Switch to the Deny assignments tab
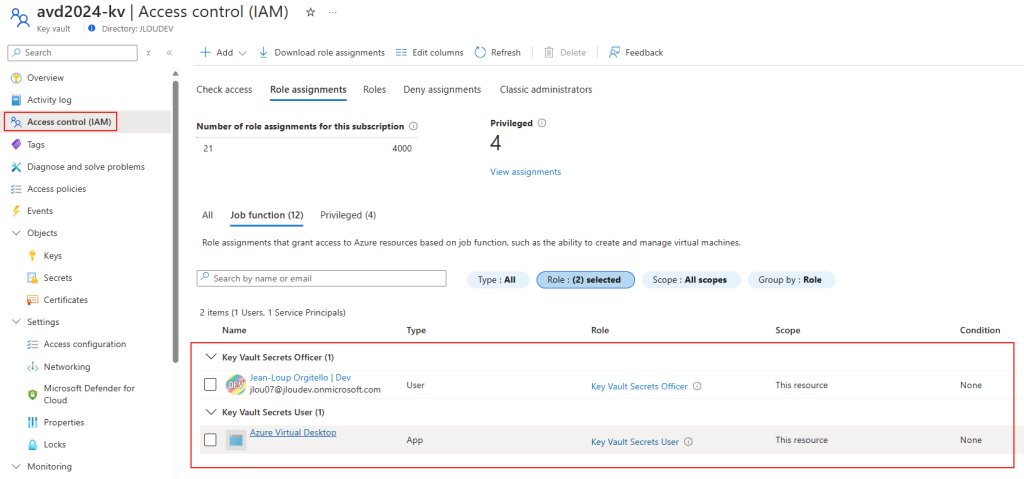The image size is (1024, 479). point(442,90)
